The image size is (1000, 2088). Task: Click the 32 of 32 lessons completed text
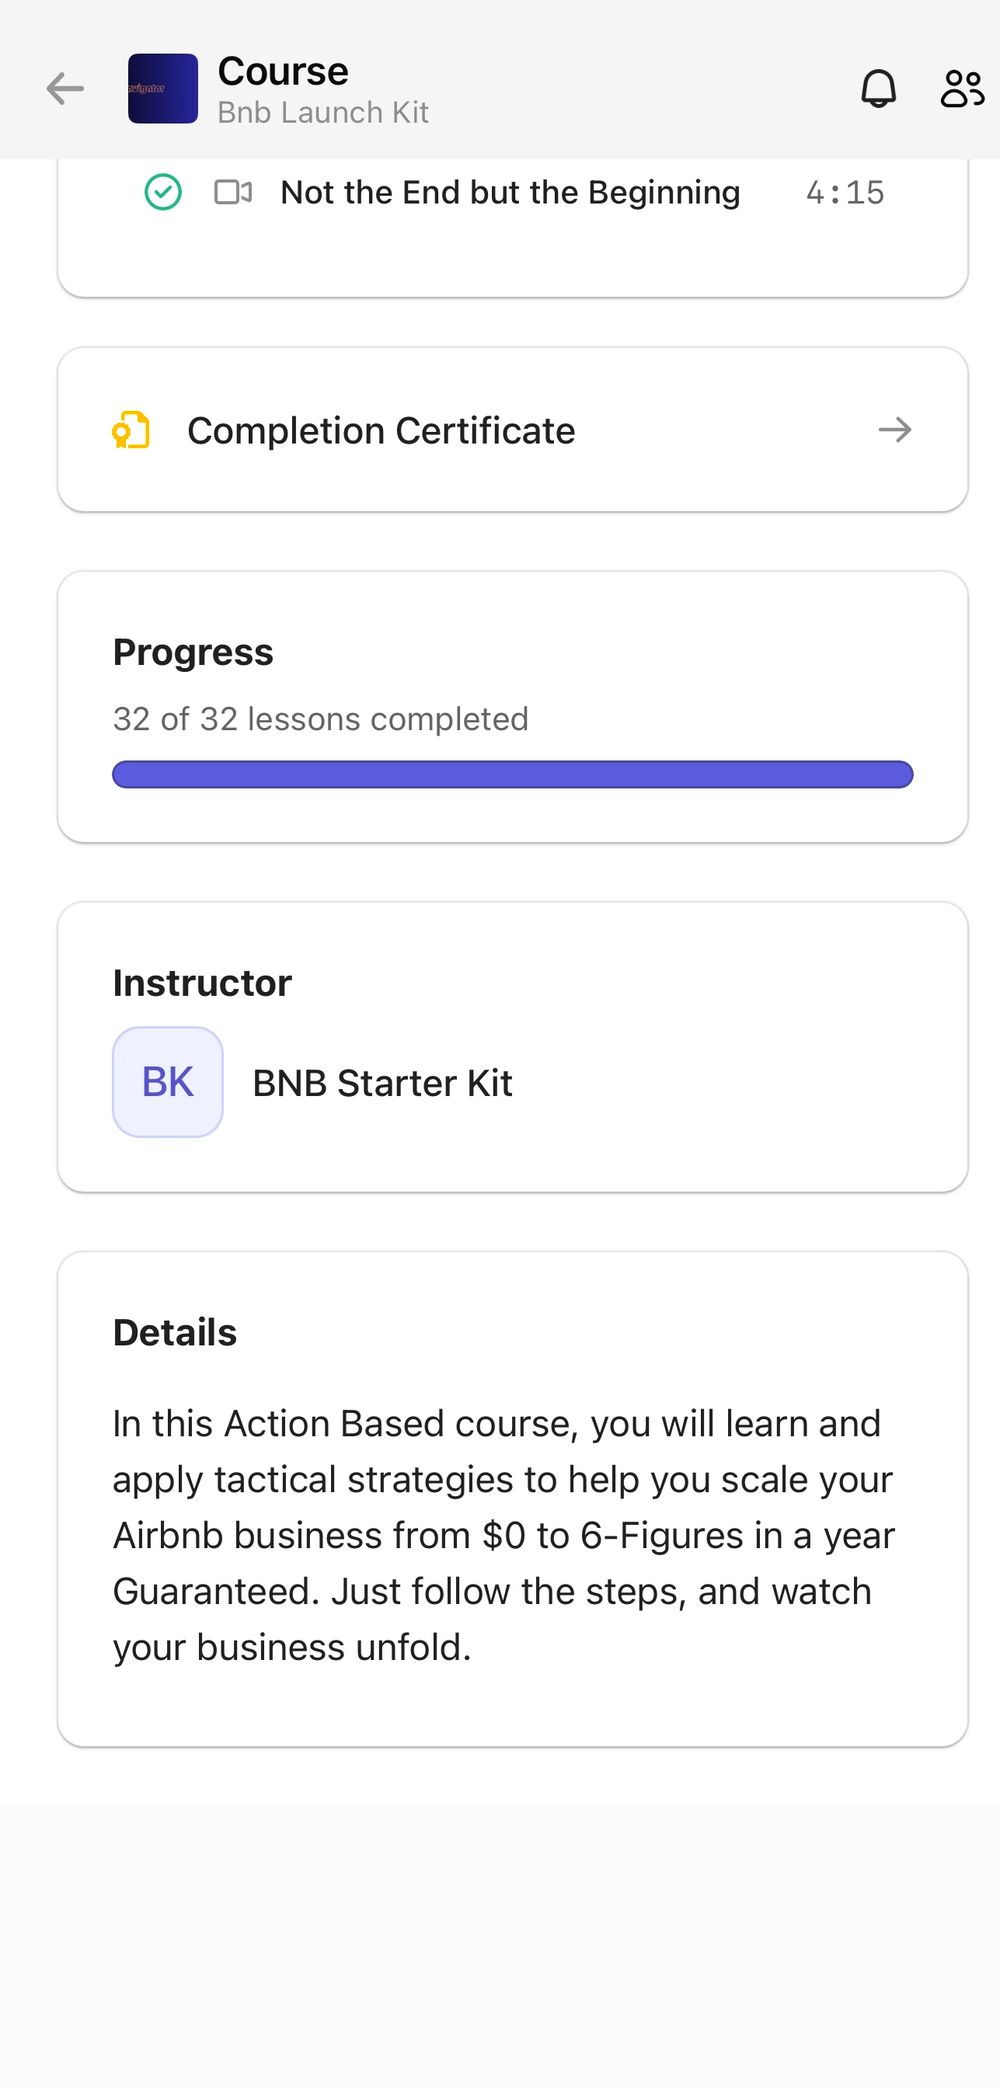tap(321, 719)
